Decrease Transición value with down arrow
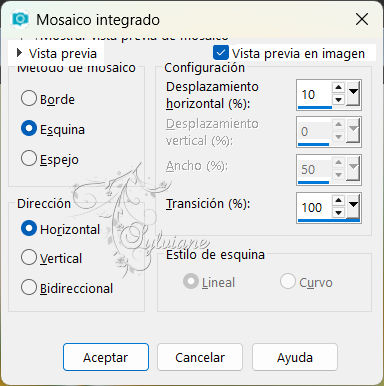 coord(338,212)
